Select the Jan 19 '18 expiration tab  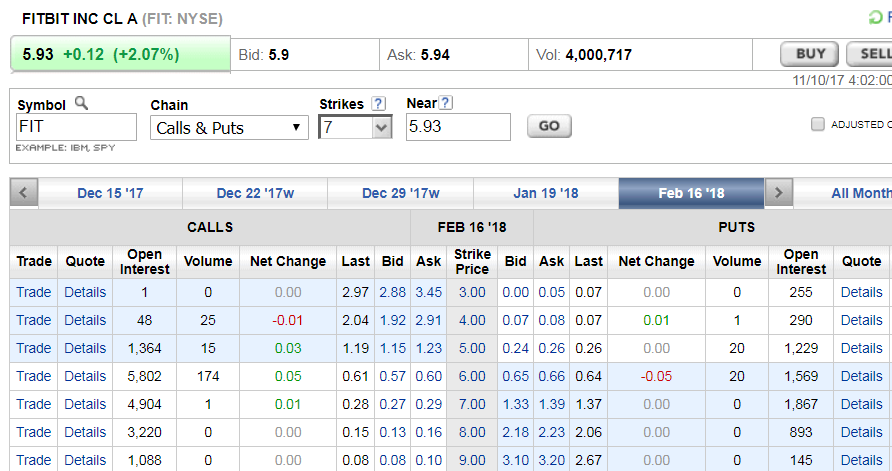tap(546, 193)
